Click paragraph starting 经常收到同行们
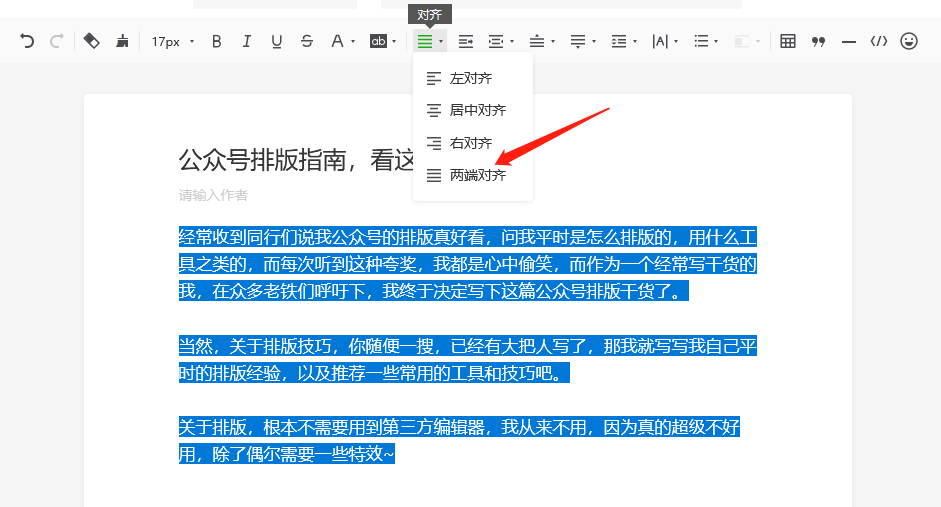 pos(467,264)
